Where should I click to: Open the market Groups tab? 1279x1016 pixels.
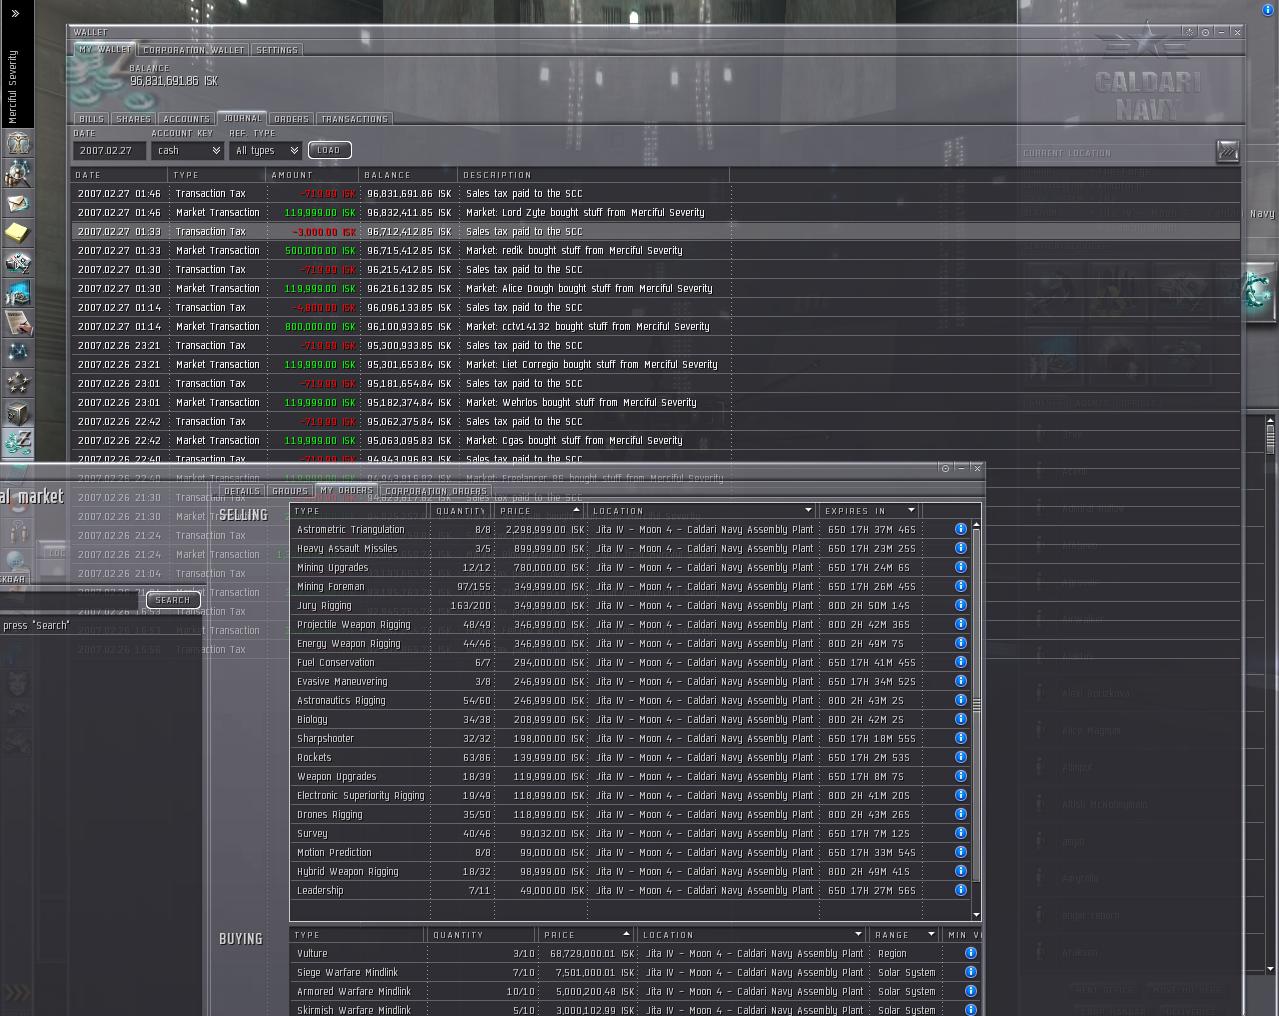point(290,491)
